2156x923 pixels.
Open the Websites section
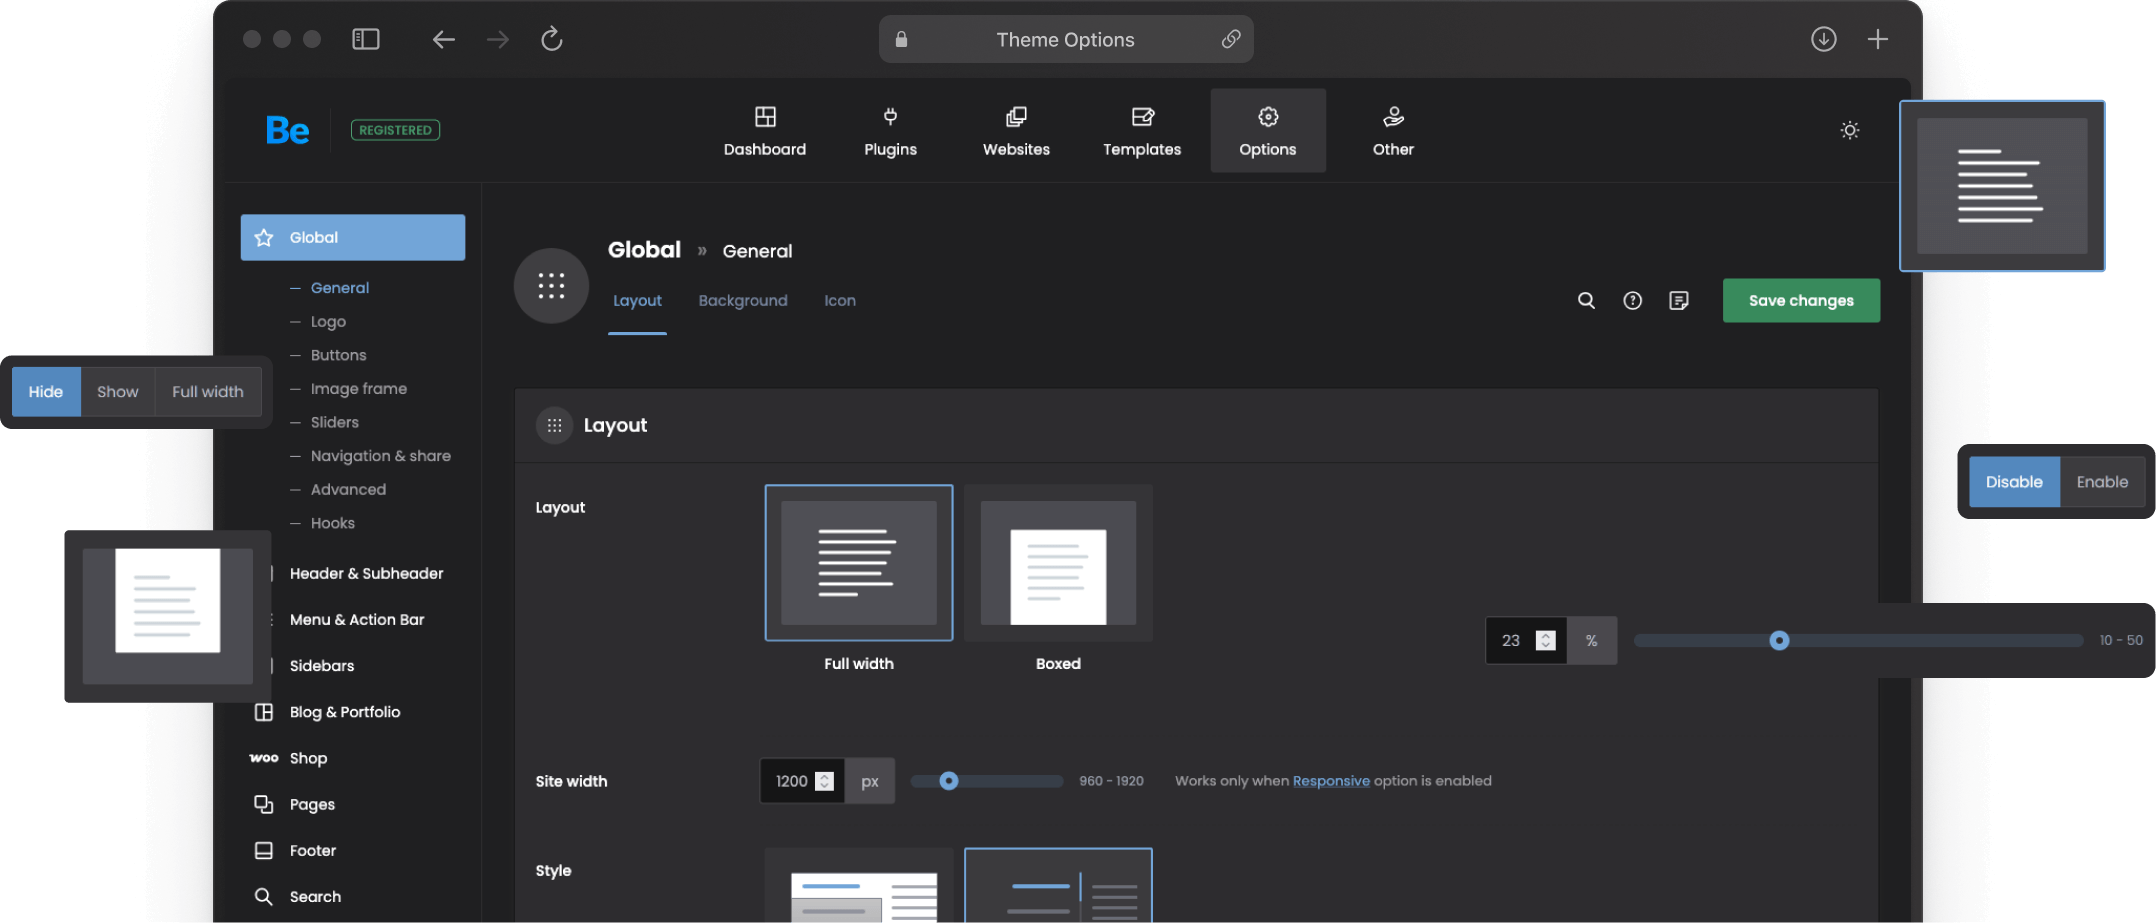click(1015, 130)
